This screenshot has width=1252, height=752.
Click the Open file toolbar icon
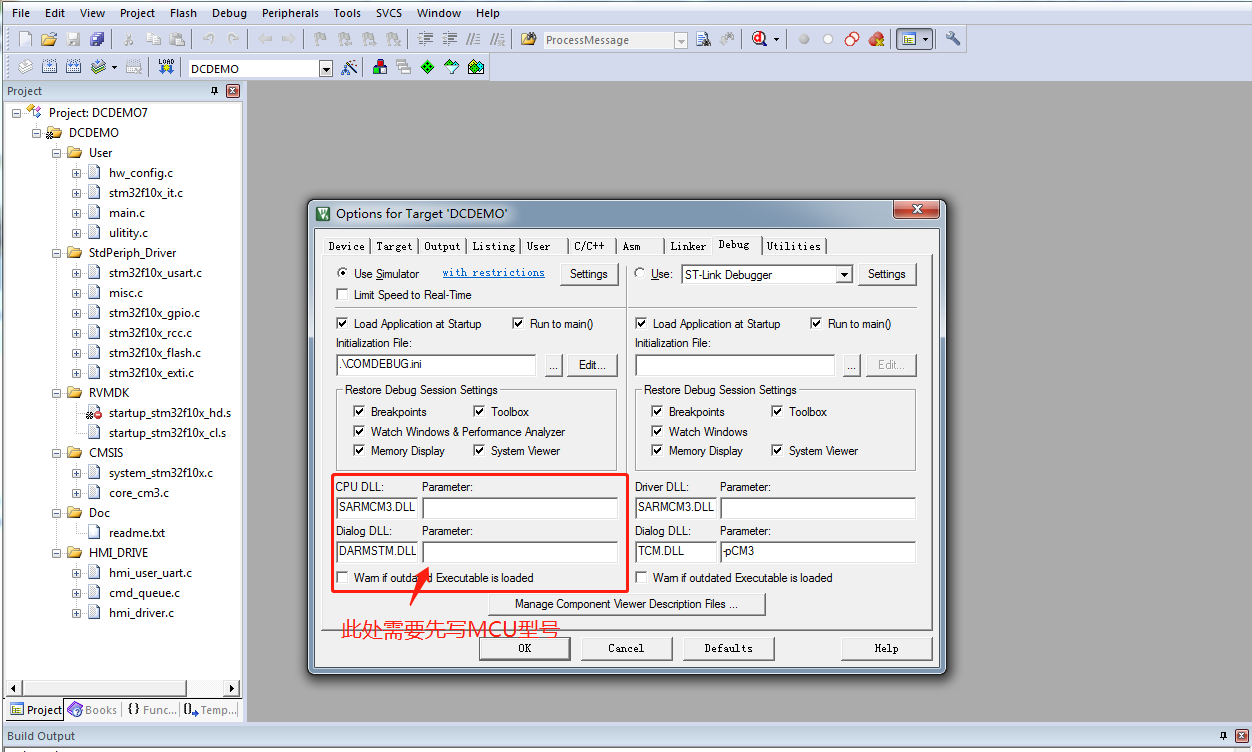pos(49,40)
